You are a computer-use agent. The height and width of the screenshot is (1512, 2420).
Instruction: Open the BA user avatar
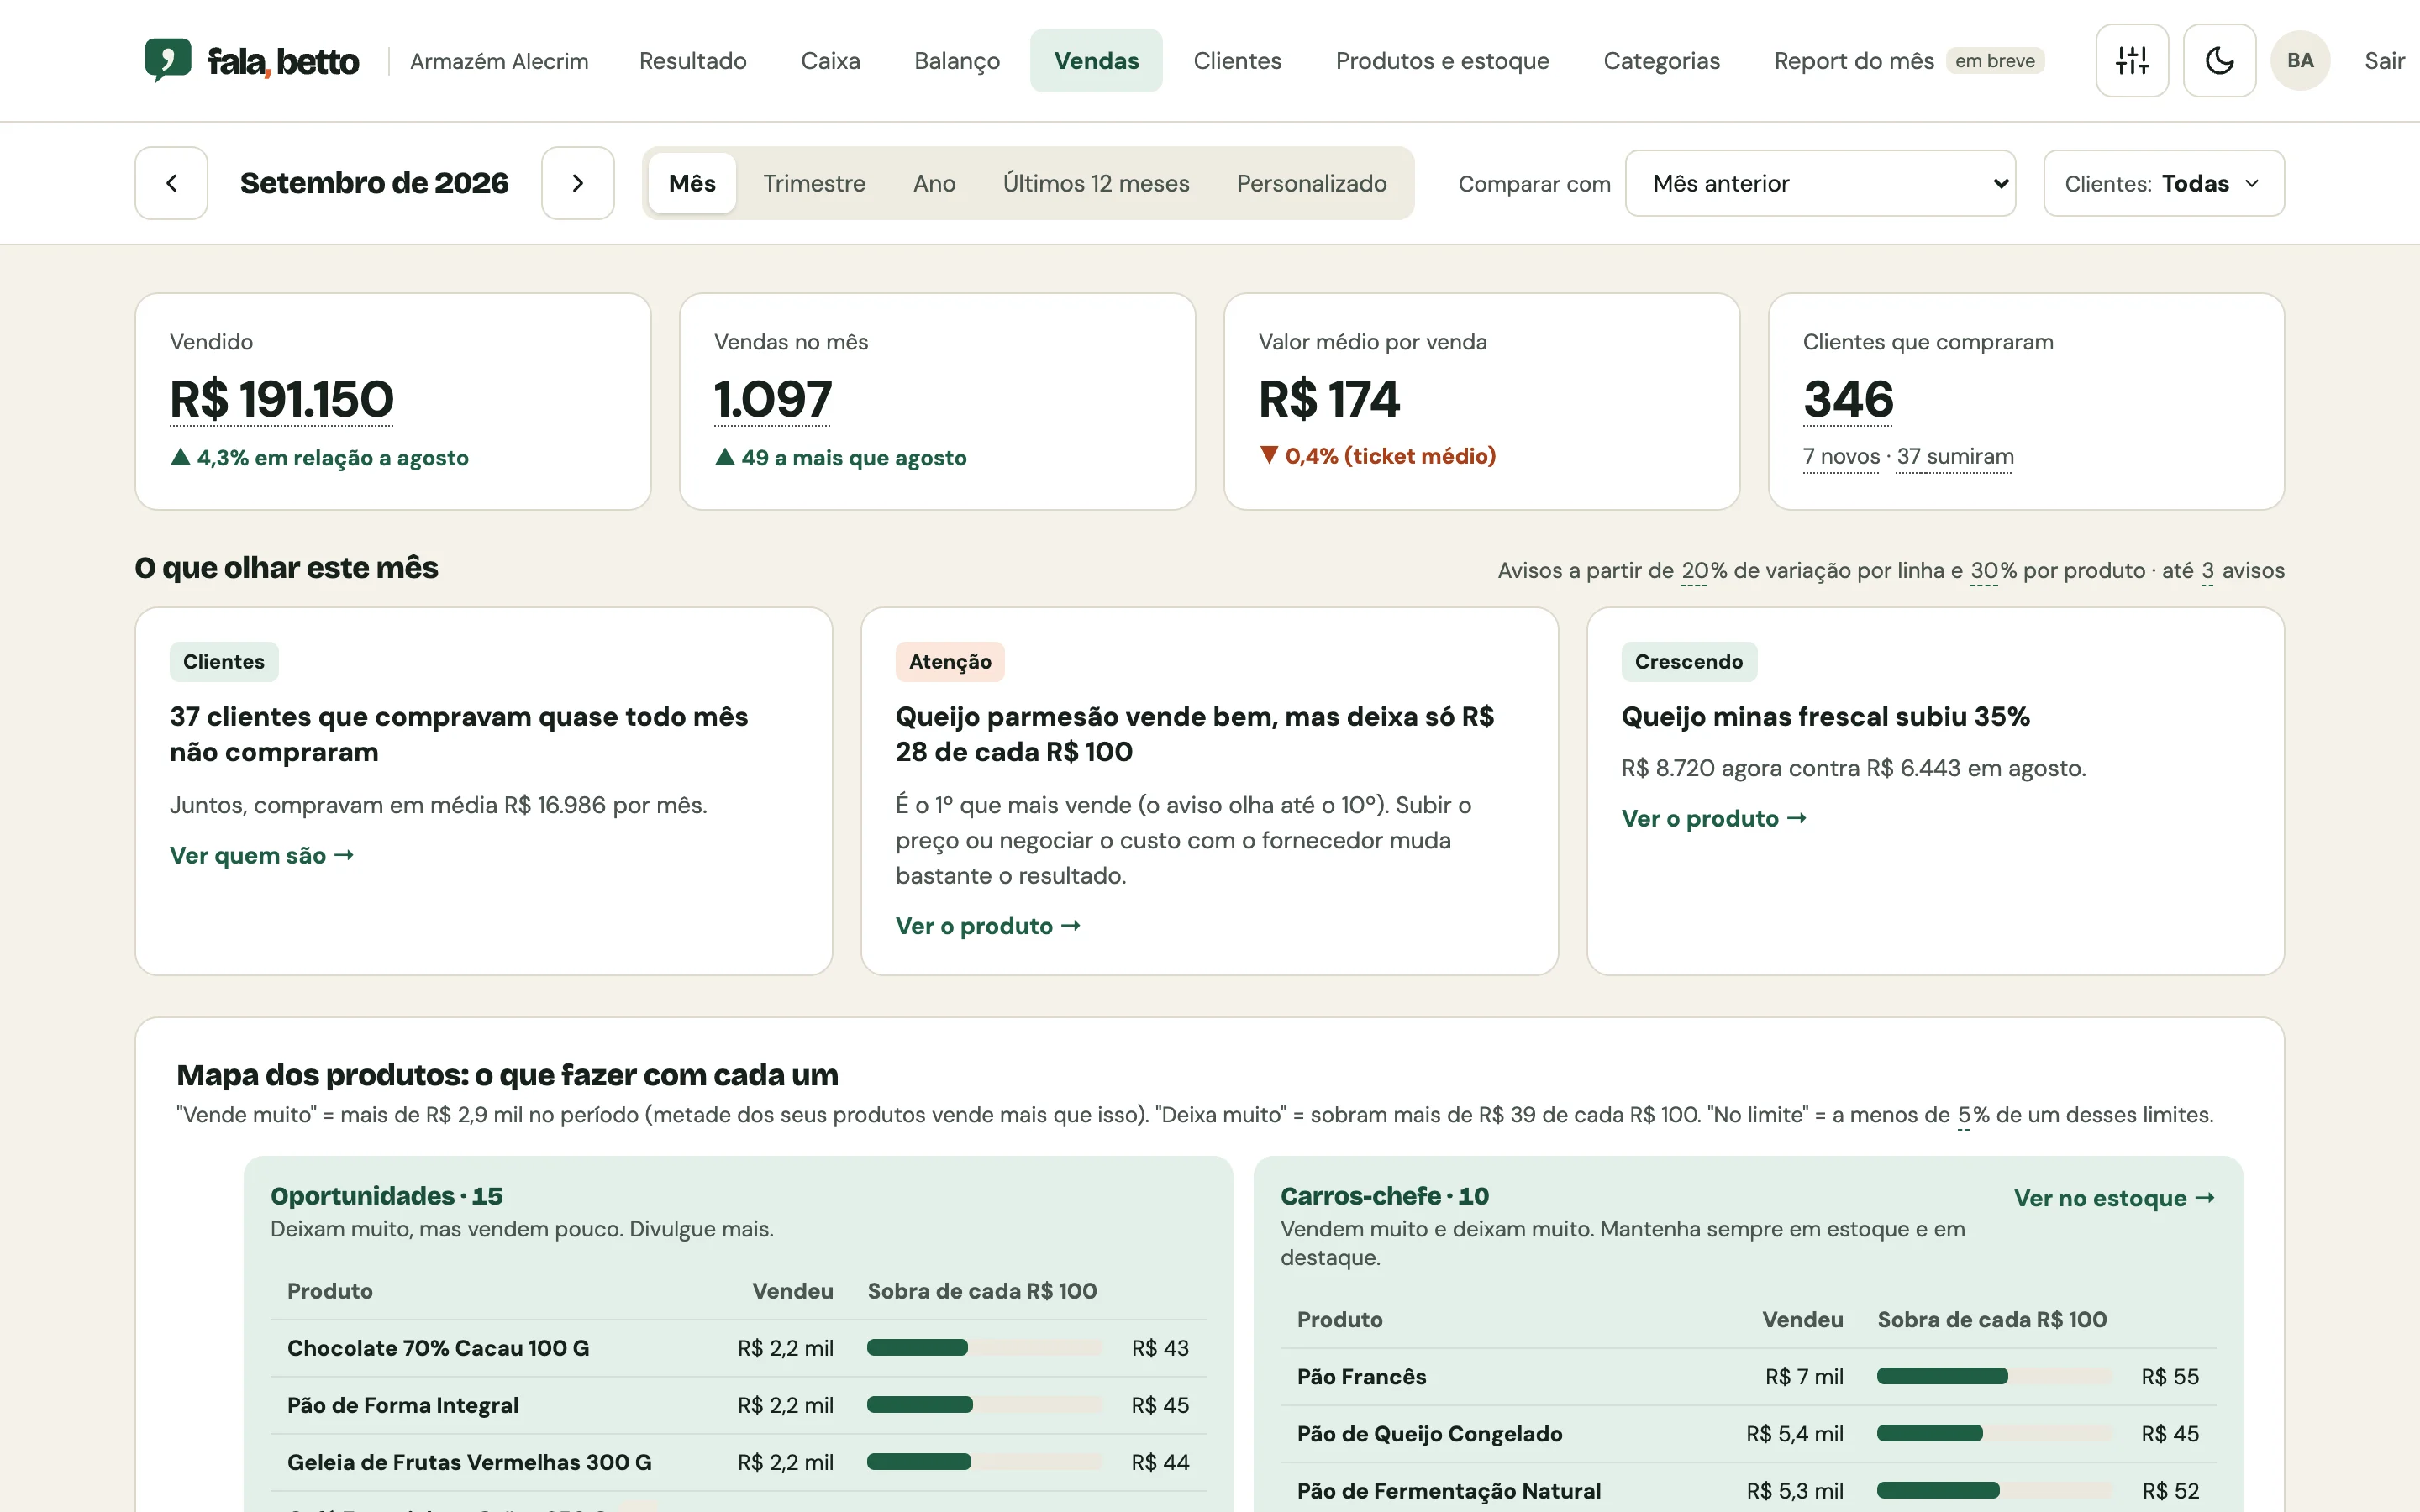2300,61
